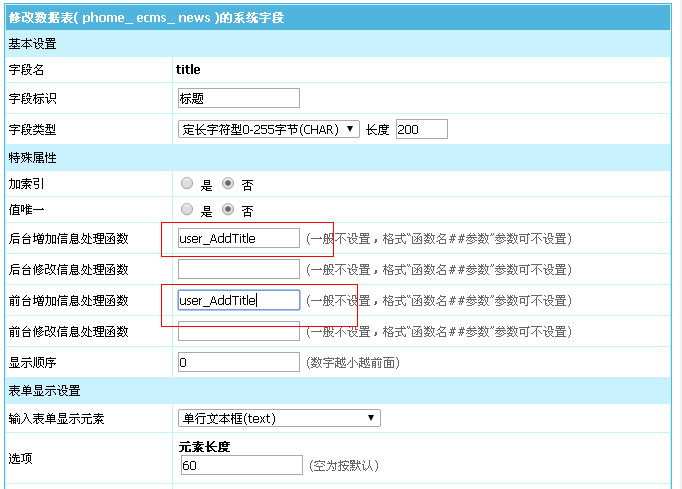The height and width of the screenshot is (489, 682).
Task: Click the 显示顺序 input field
Action: [238, 362]
